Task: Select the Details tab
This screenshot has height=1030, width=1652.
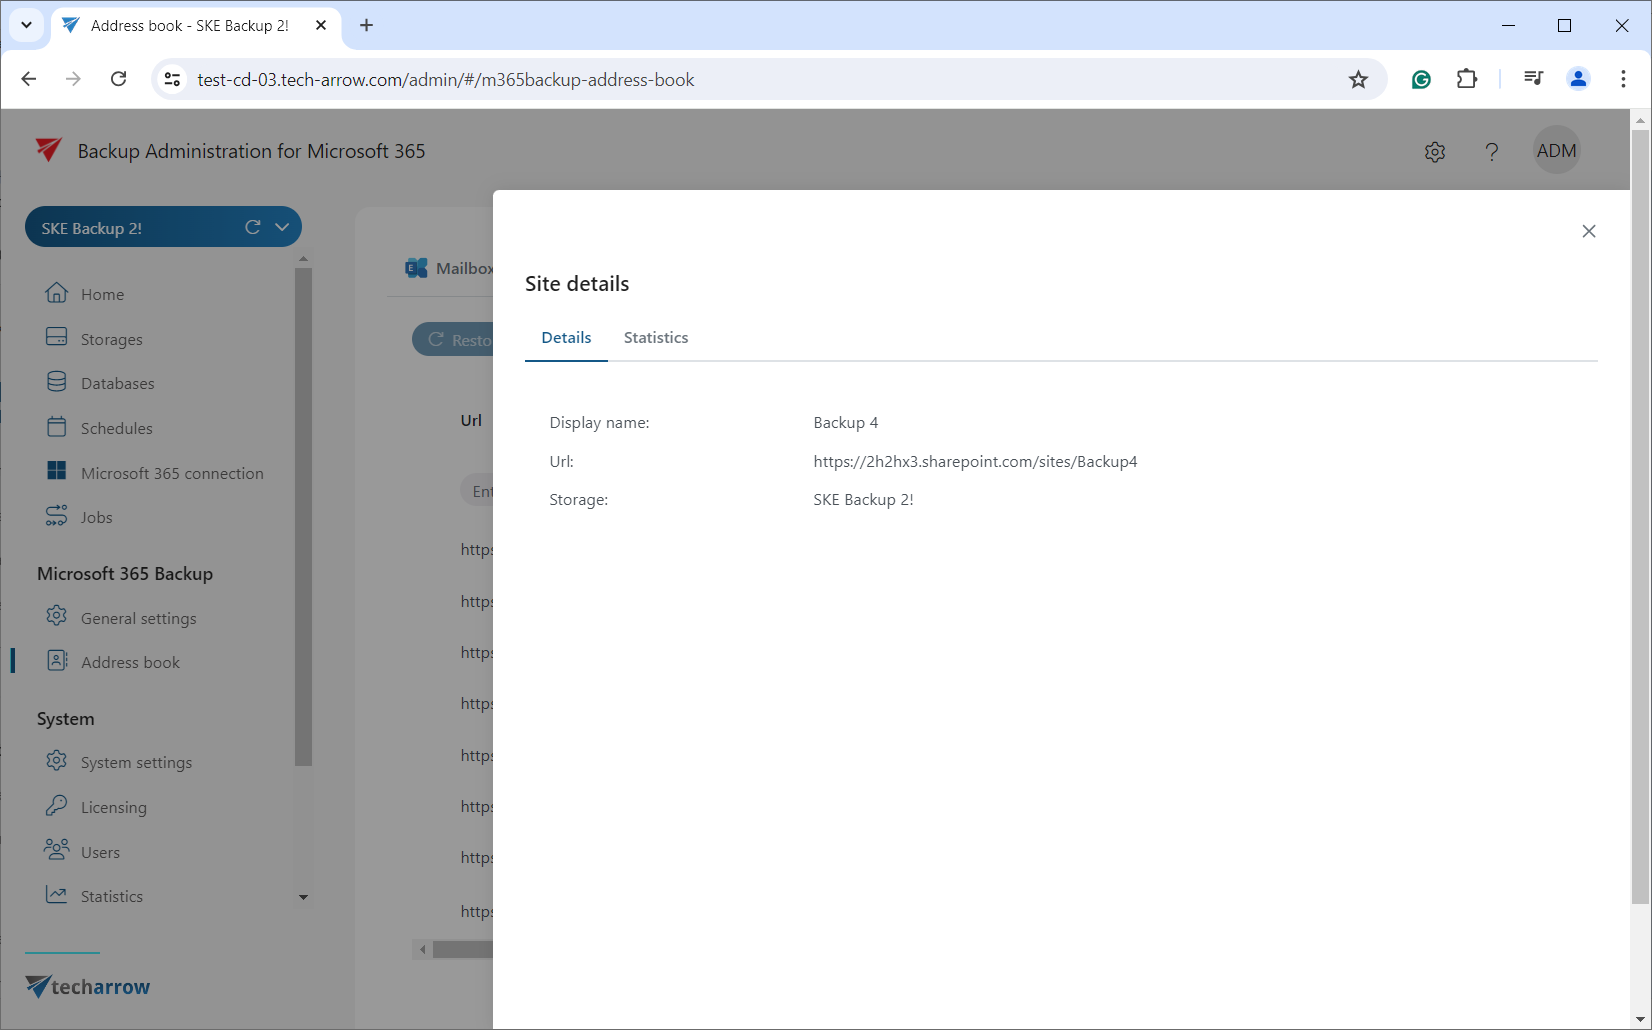Action: [566, 338]
